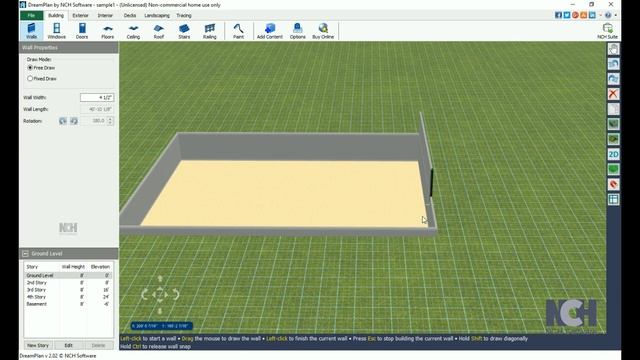This screenshot has width=640, height=360.
Task: Select the Ground Level story row
Action: (68, 276)
